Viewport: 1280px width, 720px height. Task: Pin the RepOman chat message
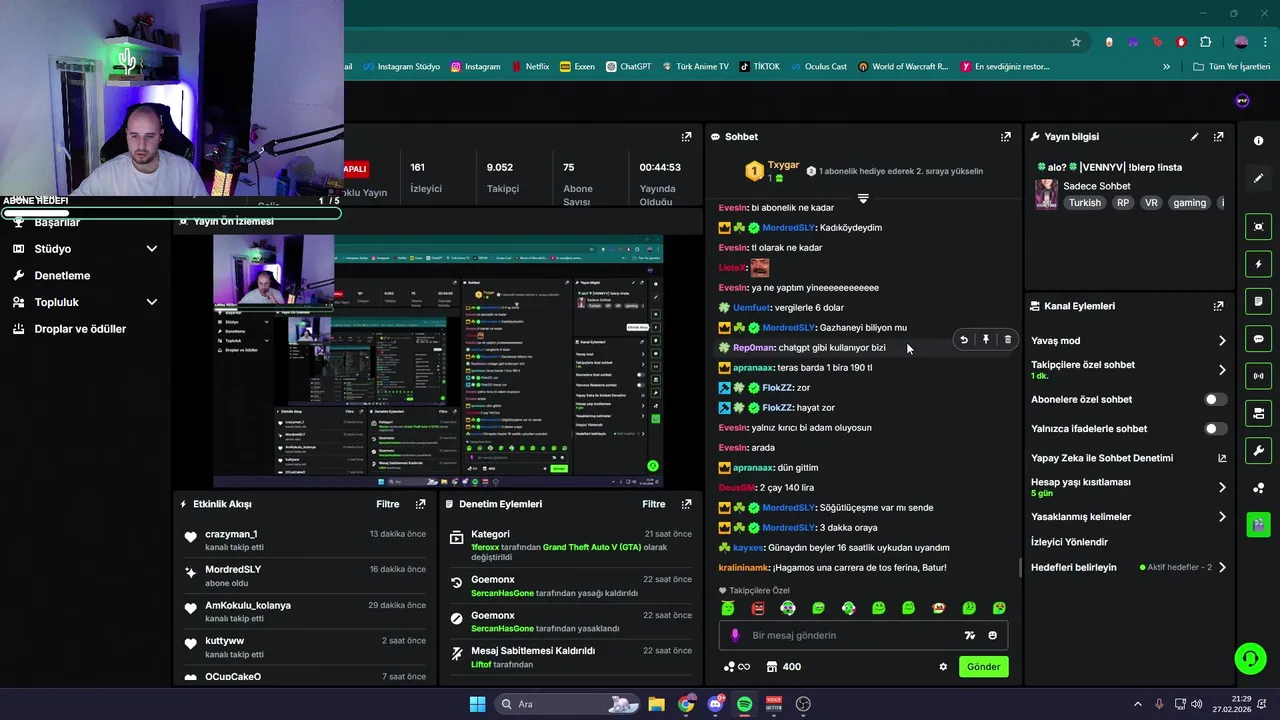coord(985,340)
